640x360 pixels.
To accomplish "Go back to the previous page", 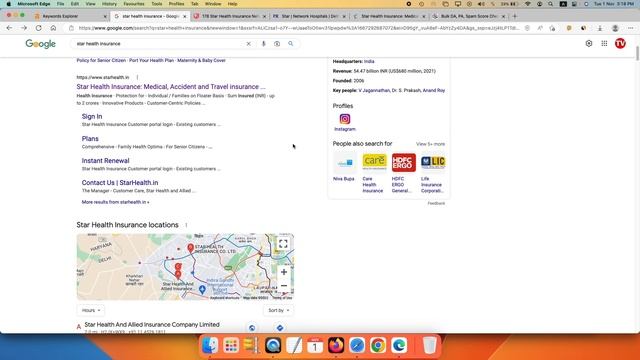I will [9, 28].
